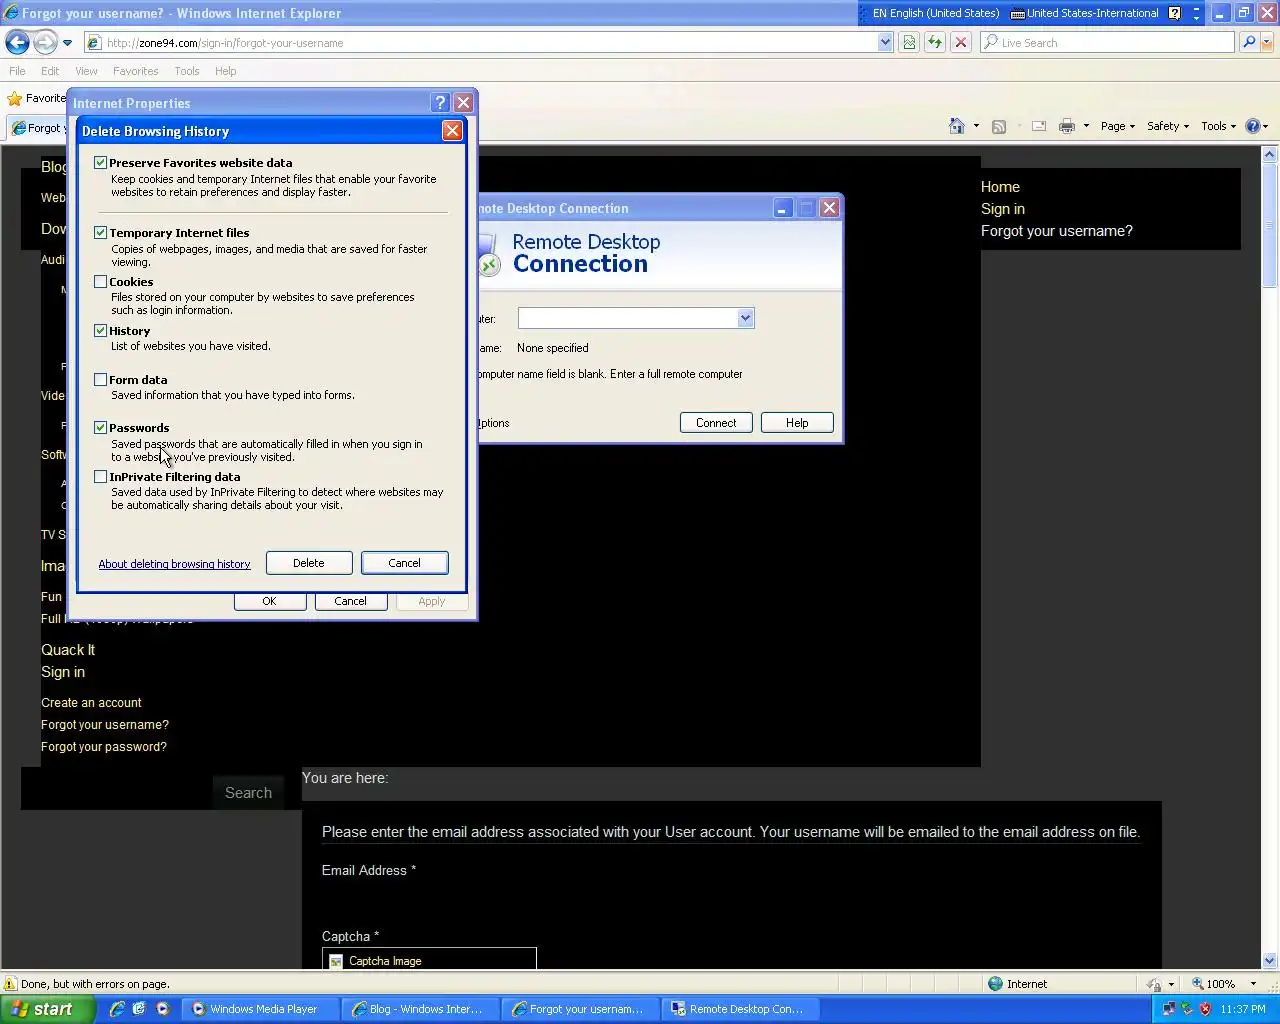Click the browser Forward arrow button
Image resolution: width=1280 pixels, height=1024 pixels.
coord(45,42)
